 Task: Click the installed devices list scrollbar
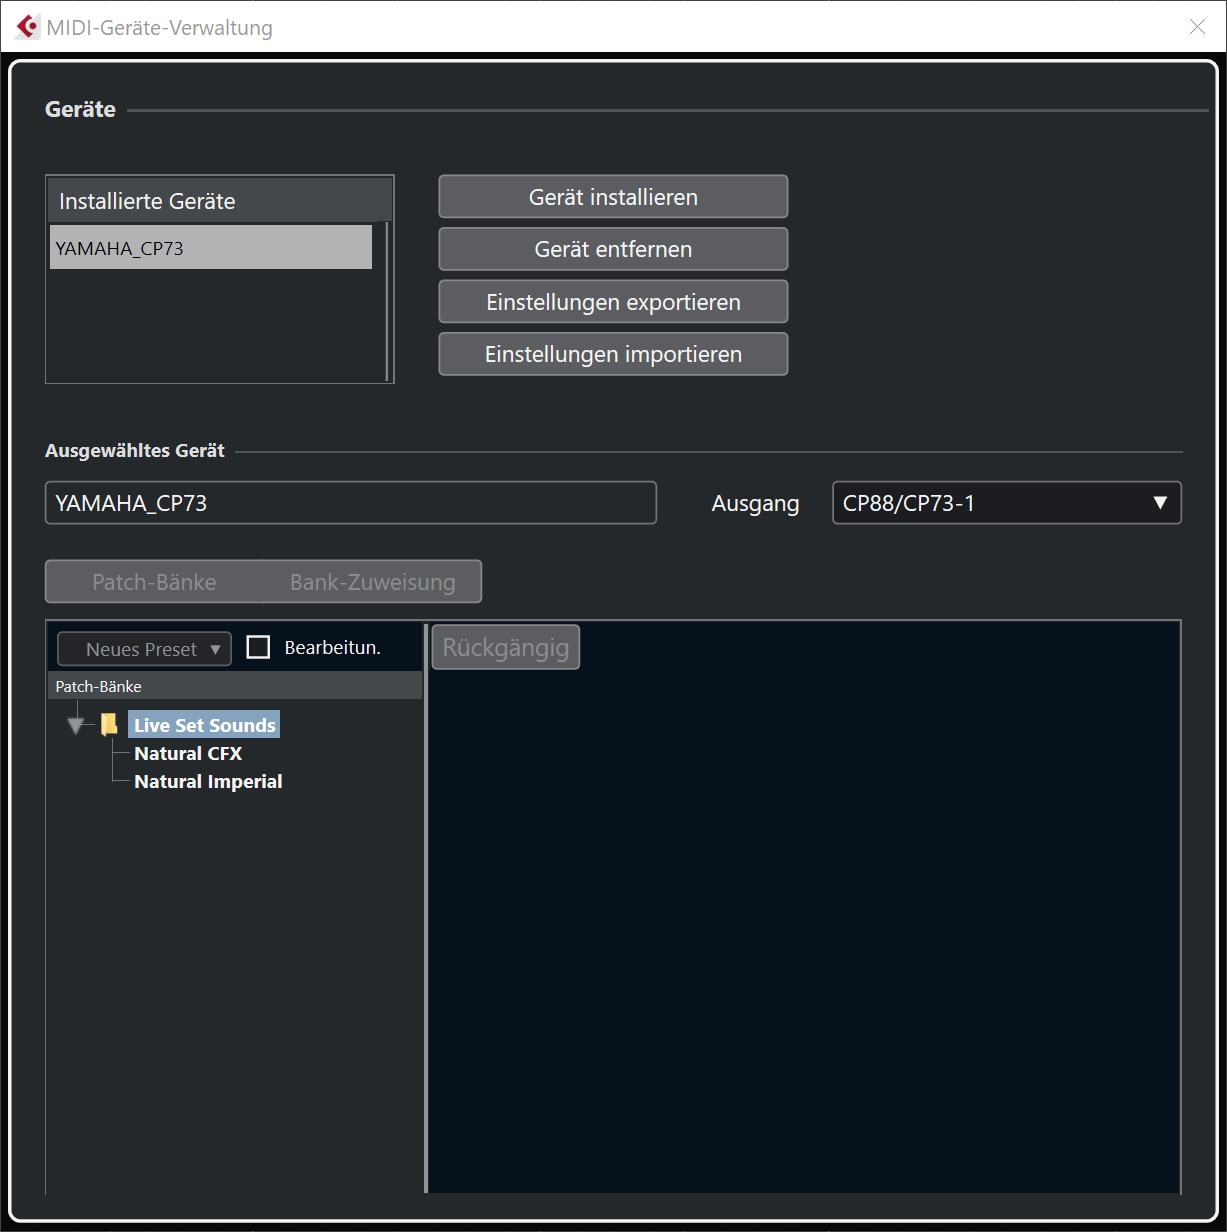click(386, 301)
